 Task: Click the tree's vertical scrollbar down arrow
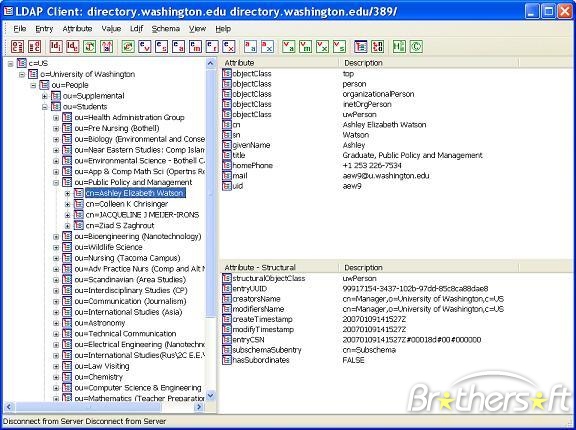[210, 395]
